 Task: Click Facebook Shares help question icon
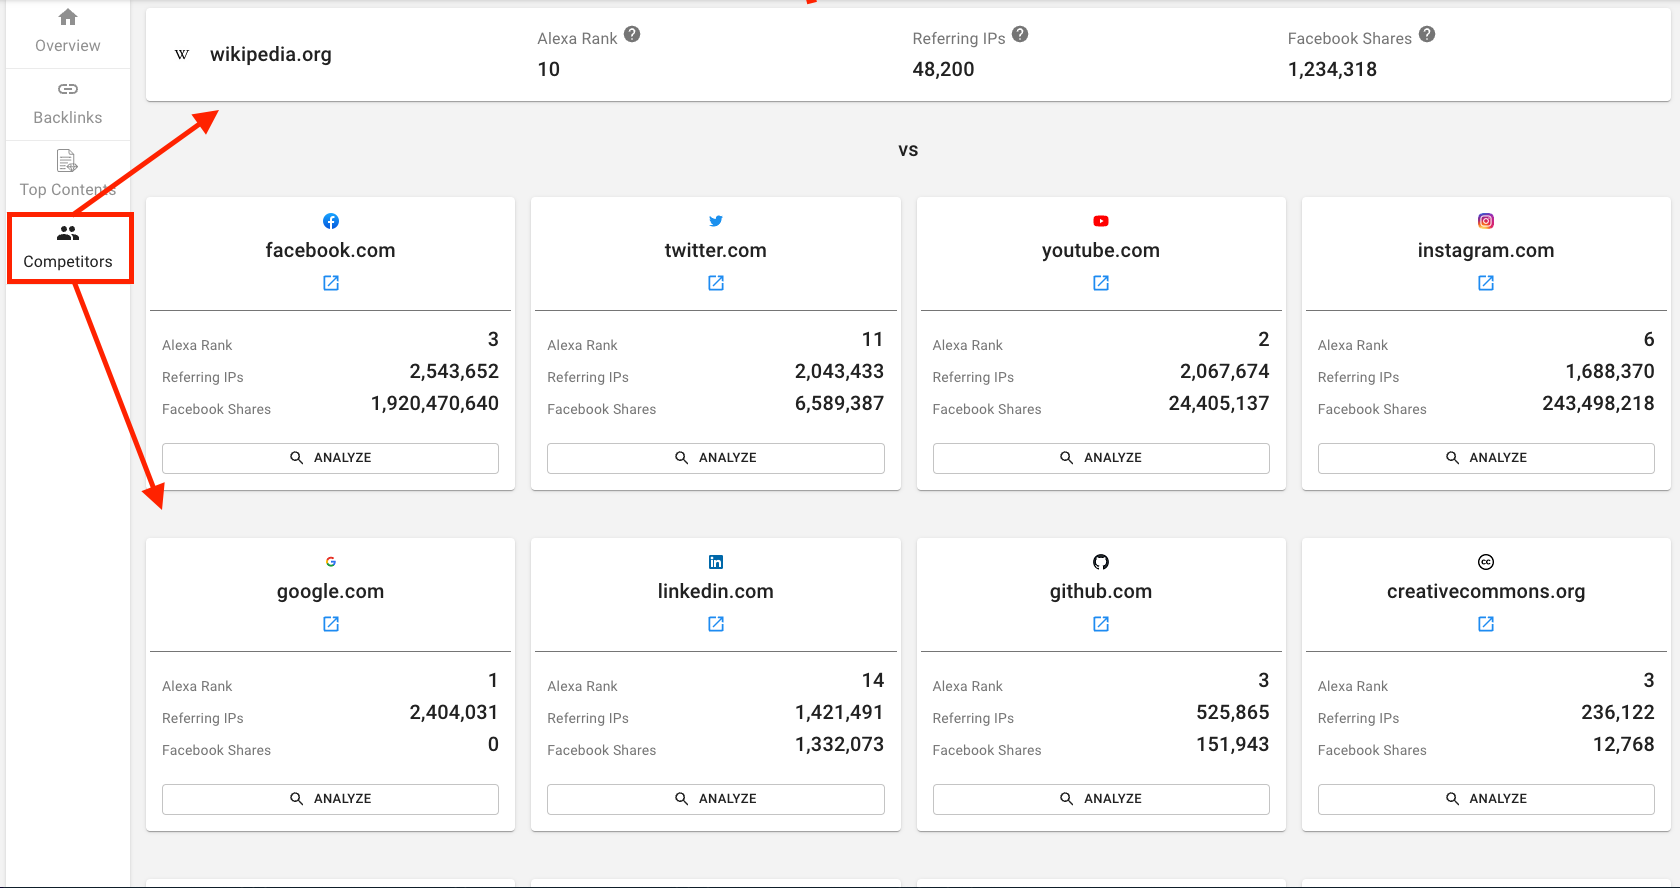pyautogui.click(x=1427, y=35)
